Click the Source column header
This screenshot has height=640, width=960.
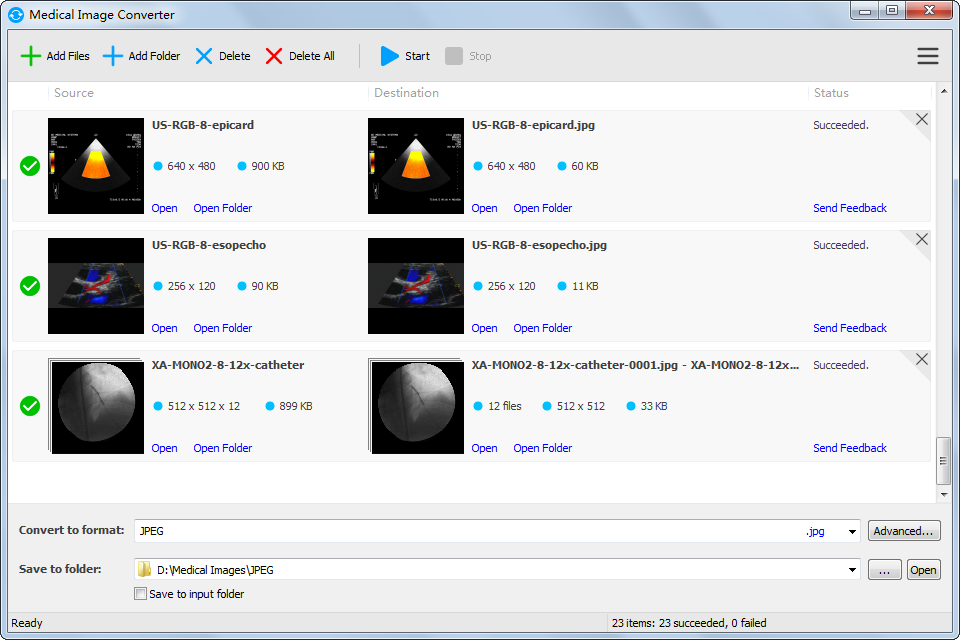tap(74, 93)
